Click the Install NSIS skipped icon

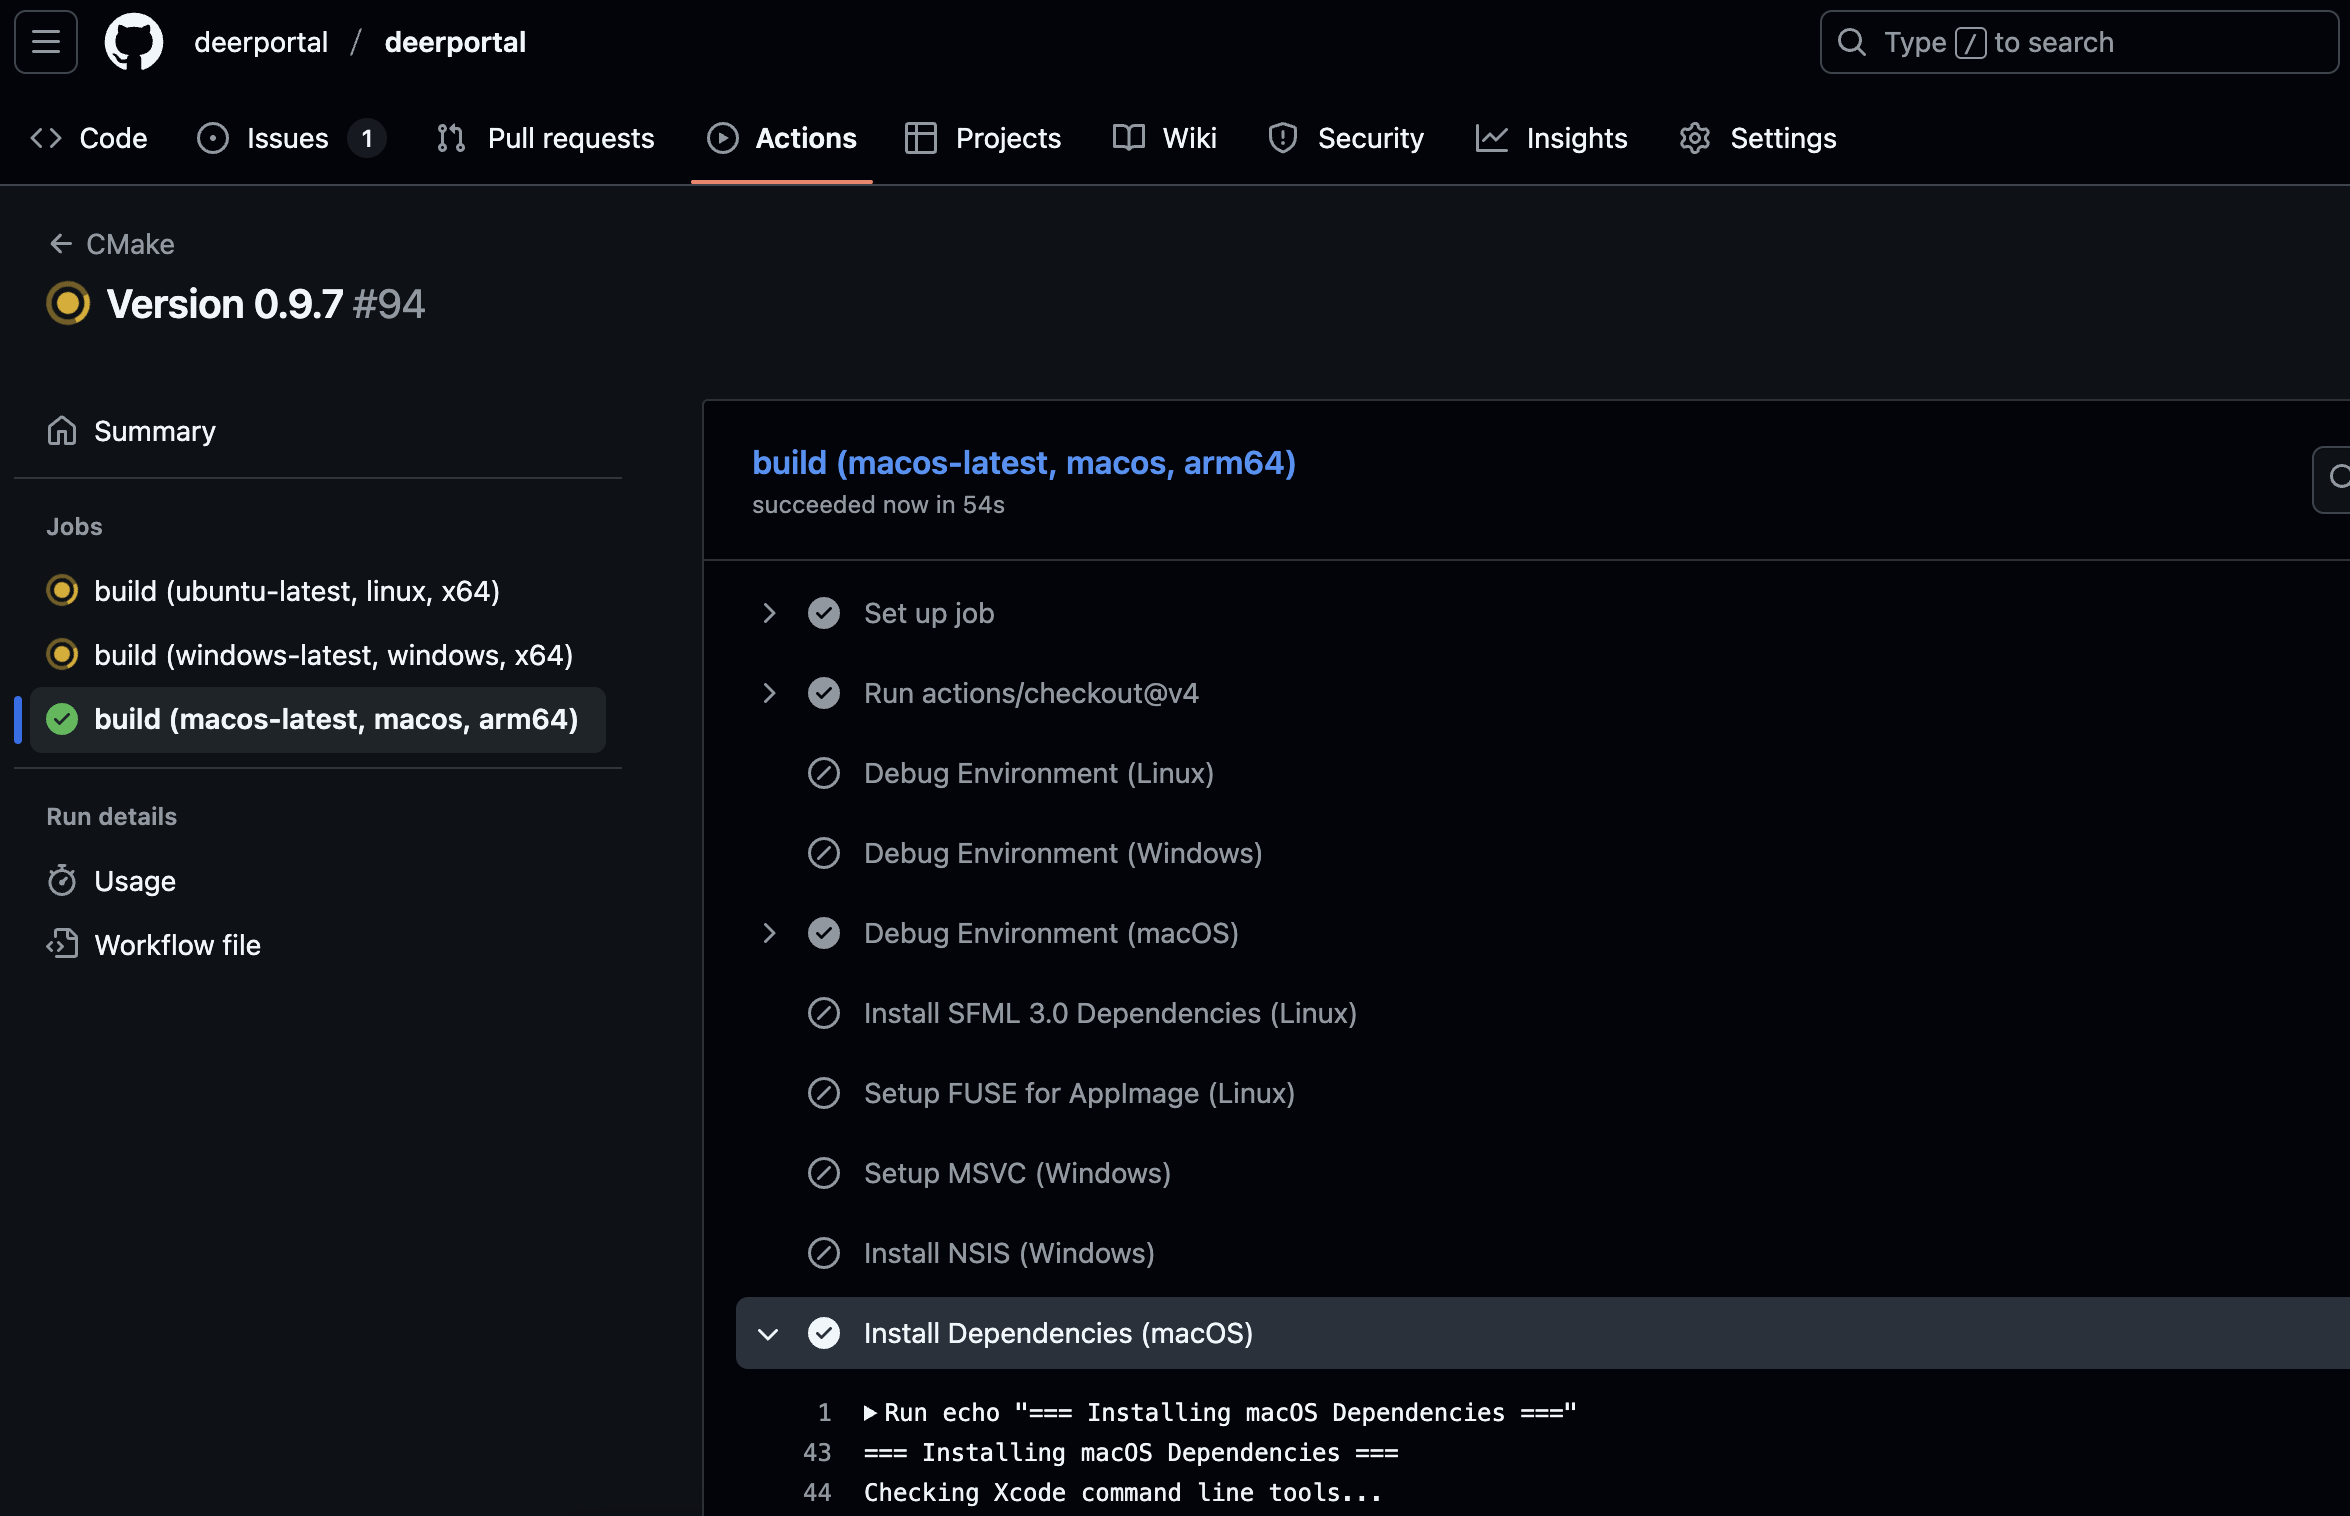(x=824, y=1253)
